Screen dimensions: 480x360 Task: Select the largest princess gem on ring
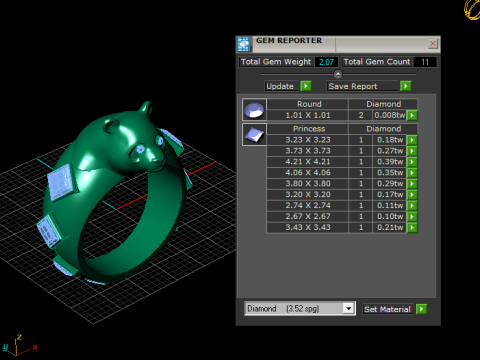click(62, 182)
